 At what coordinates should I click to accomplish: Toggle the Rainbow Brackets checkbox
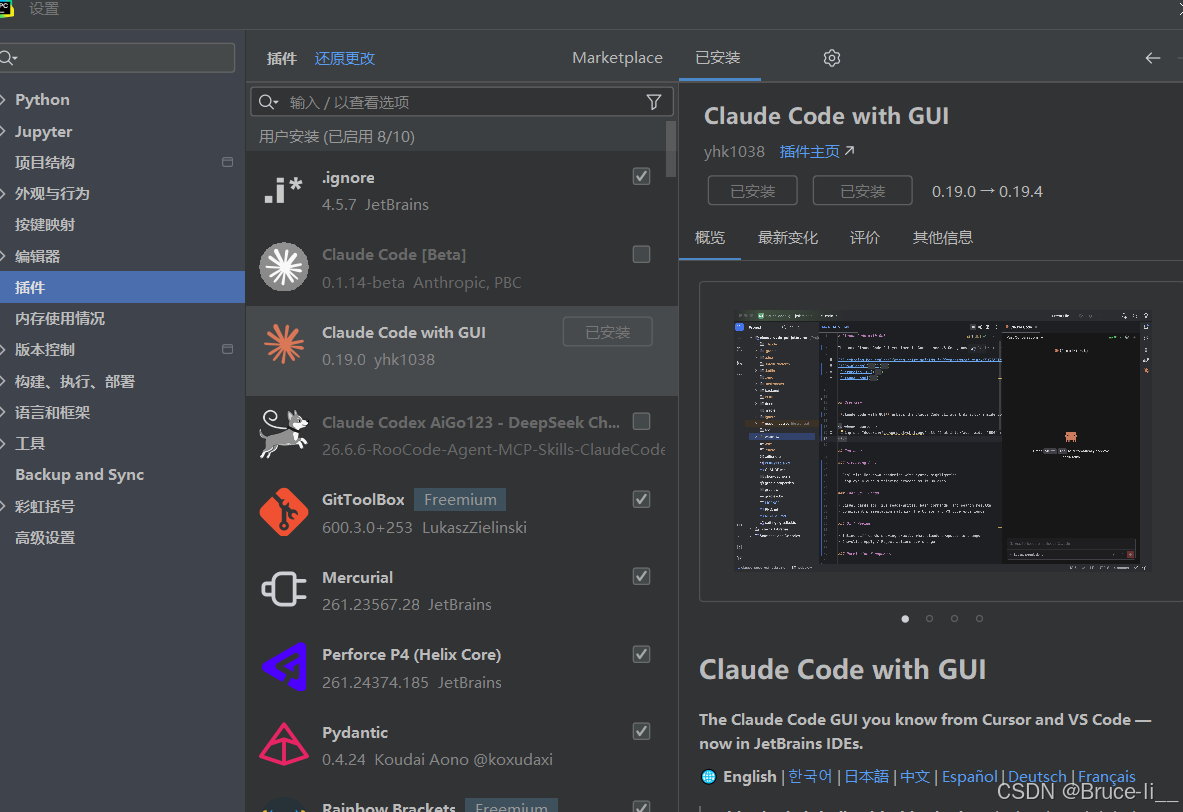click(x=641, y=806)
